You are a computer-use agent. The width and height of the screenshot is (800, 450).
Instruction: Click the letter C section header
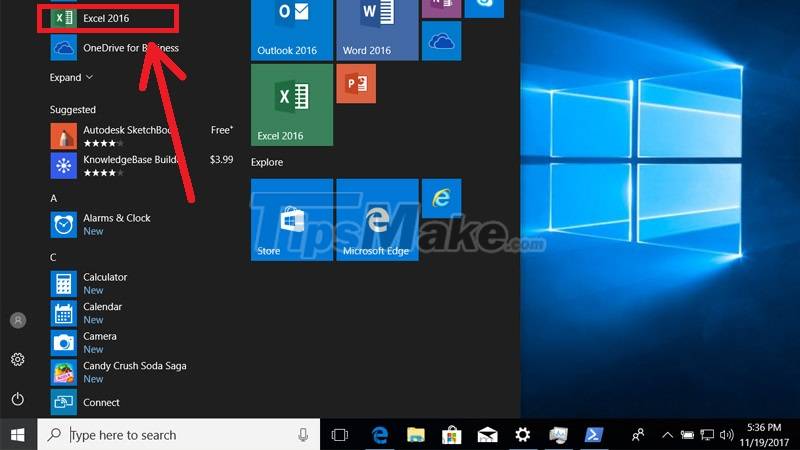[53, 258]
